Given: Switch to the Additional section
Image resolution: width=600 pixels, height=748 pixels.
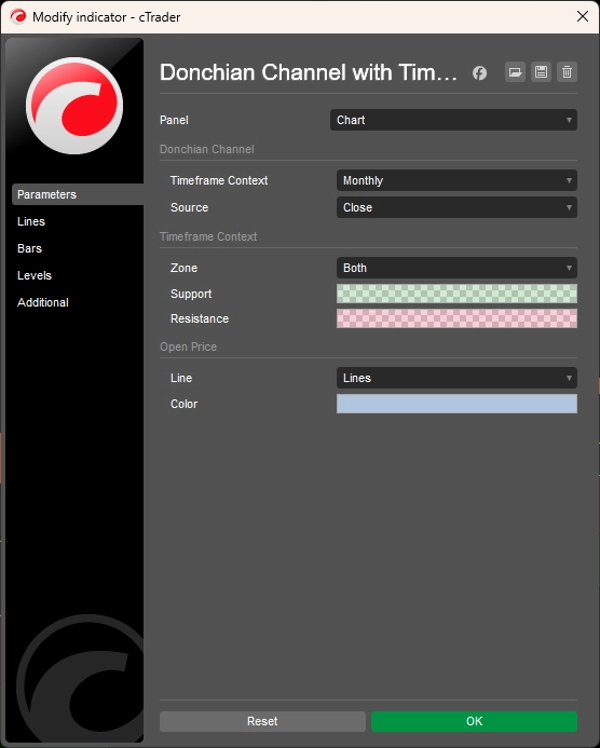Looking at the screenshot, I should point(43,303).
